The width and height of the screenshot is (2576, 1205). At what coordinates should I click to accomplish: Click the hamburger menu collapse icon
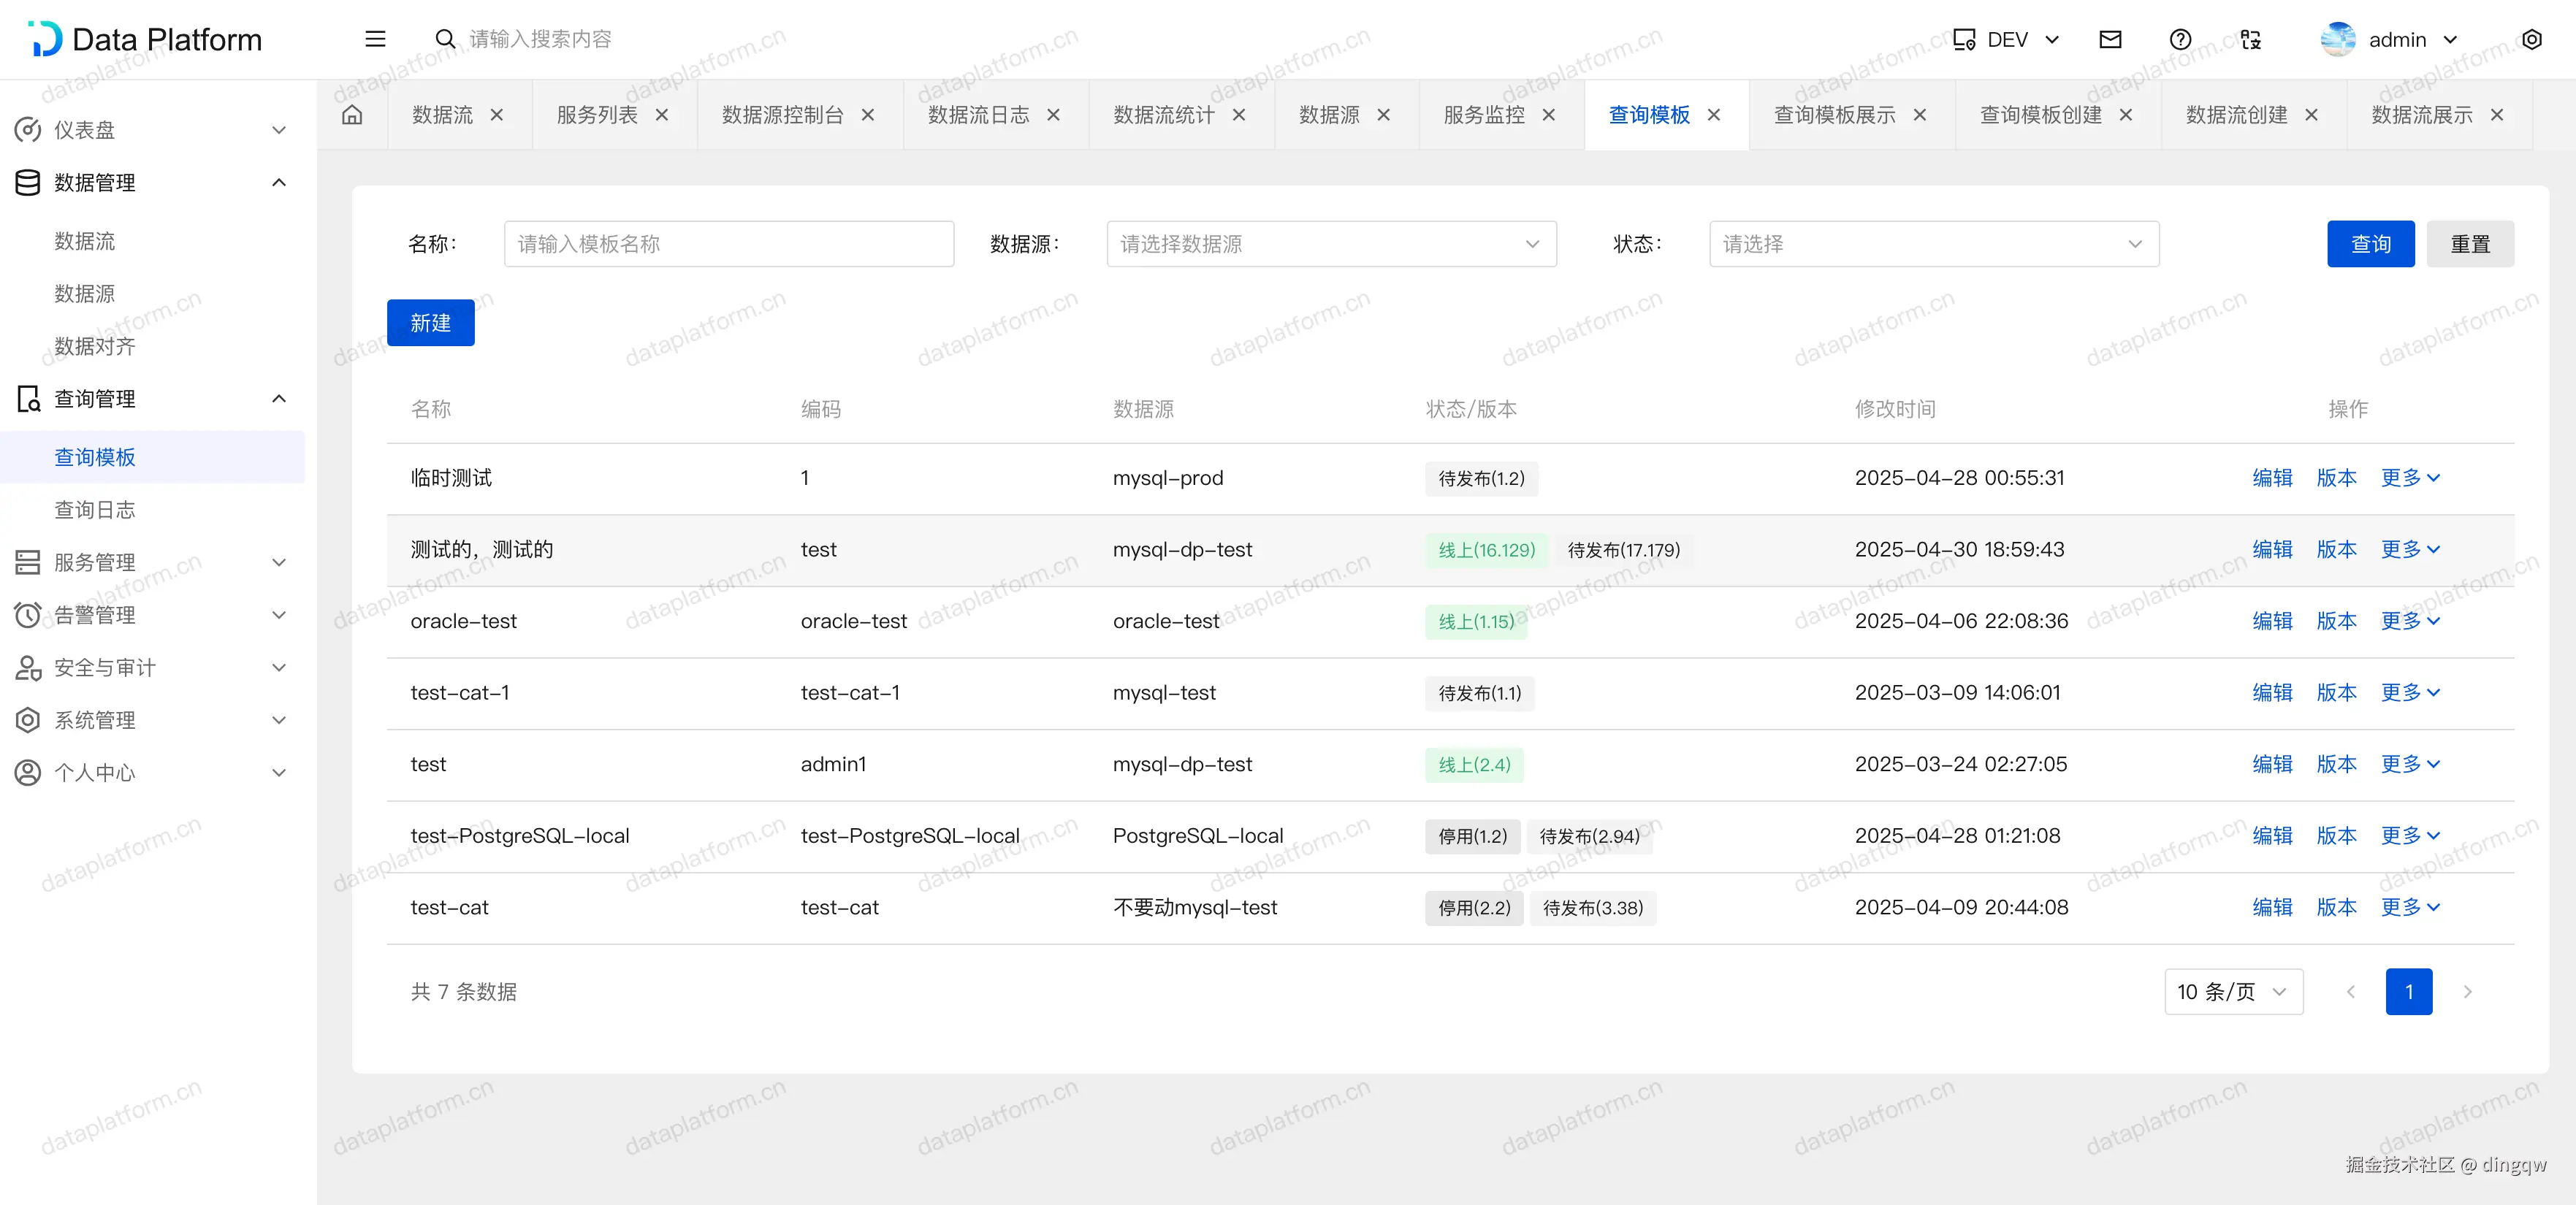375,39
